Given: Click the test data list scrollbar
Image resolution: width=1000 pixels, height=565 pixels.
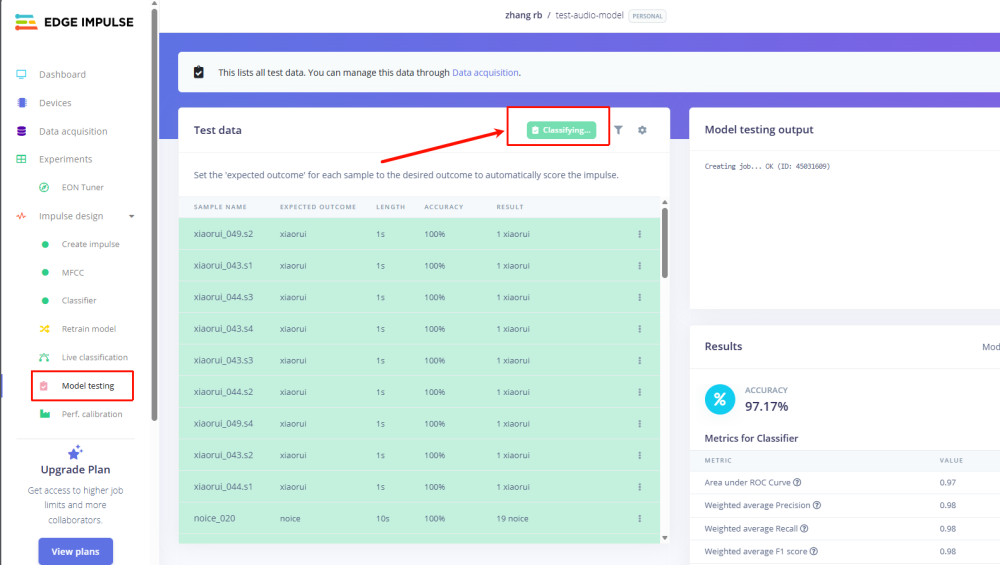Looking at the screenshot, I should (665, 243).
